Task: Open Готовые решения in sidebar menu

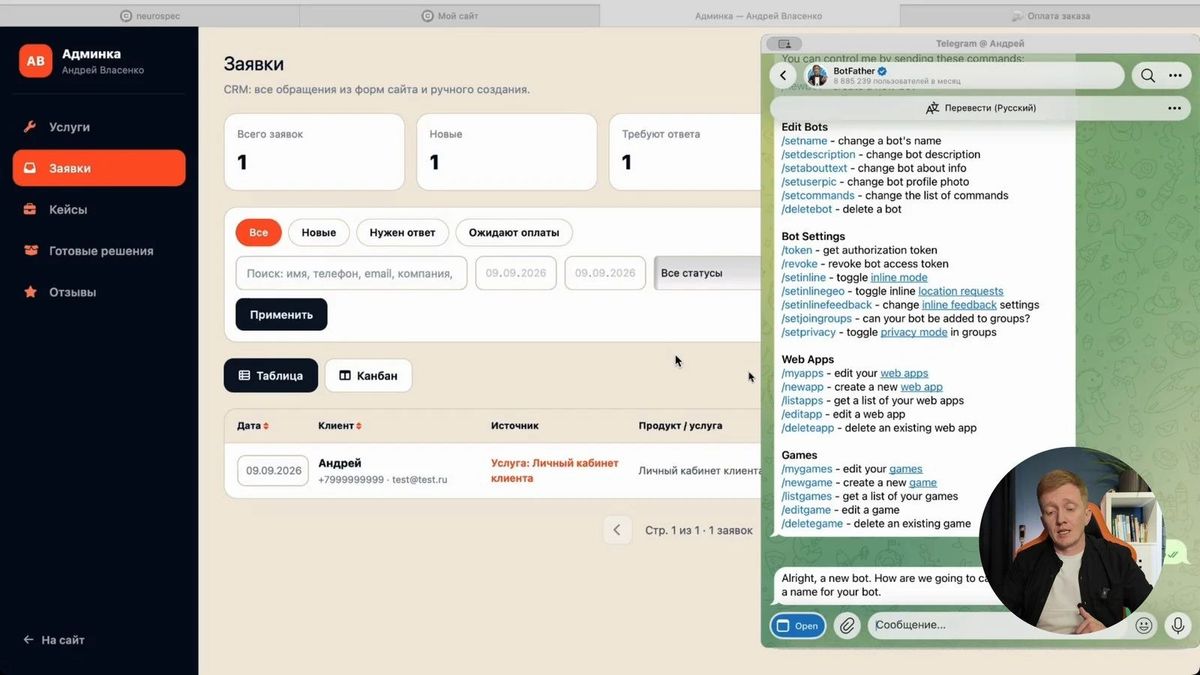Action: point(99,251)
